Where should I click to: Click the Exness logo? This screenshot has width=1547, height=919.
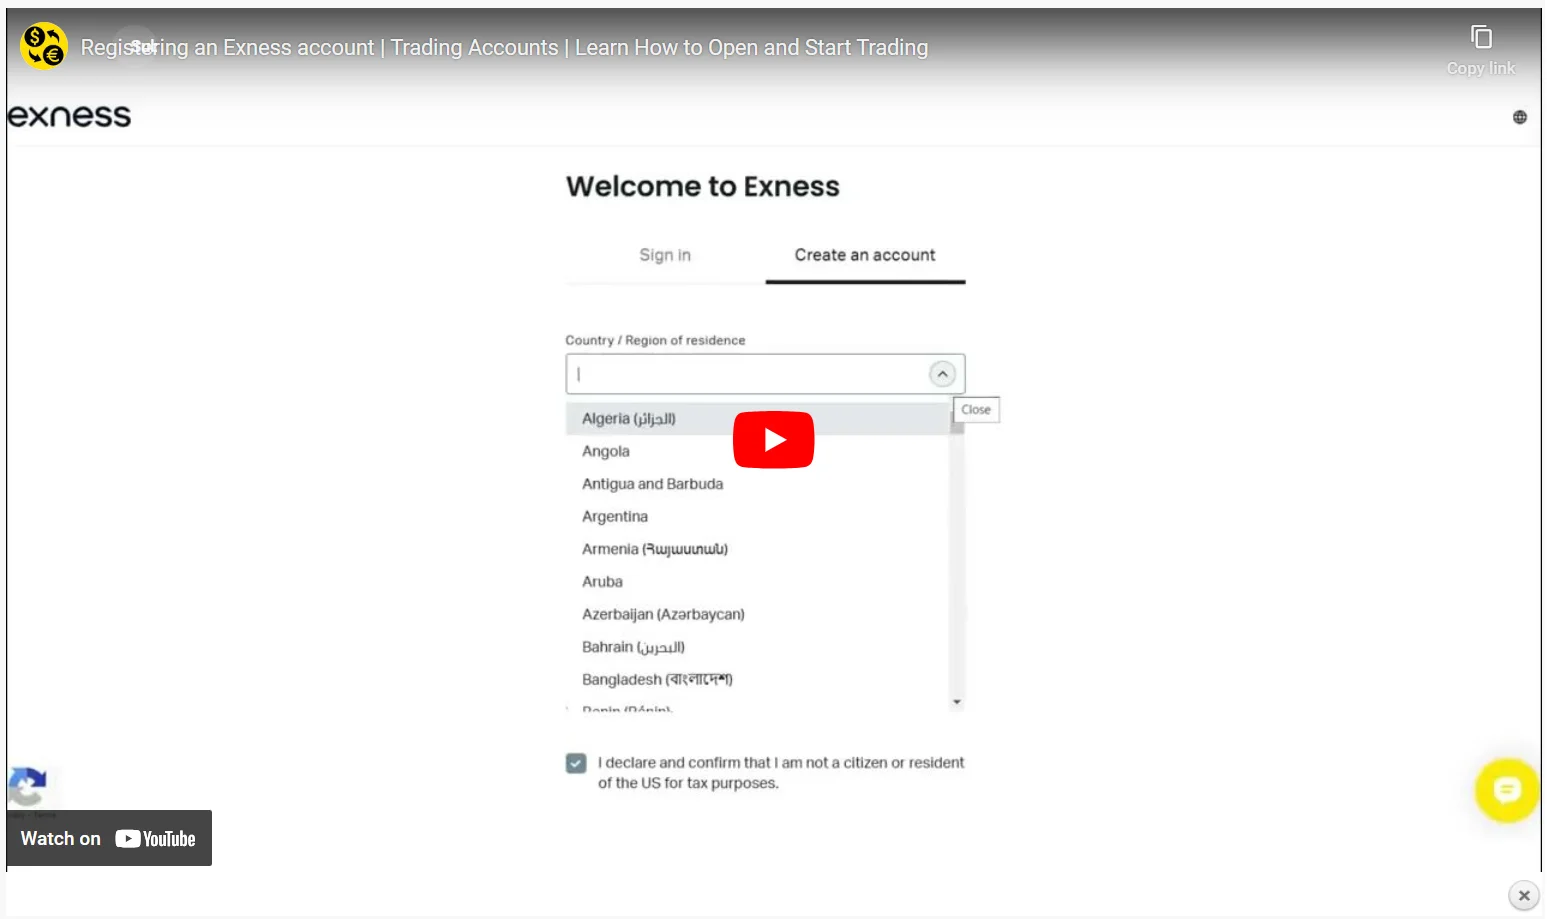pyautogui.click(x=70, y=116)
